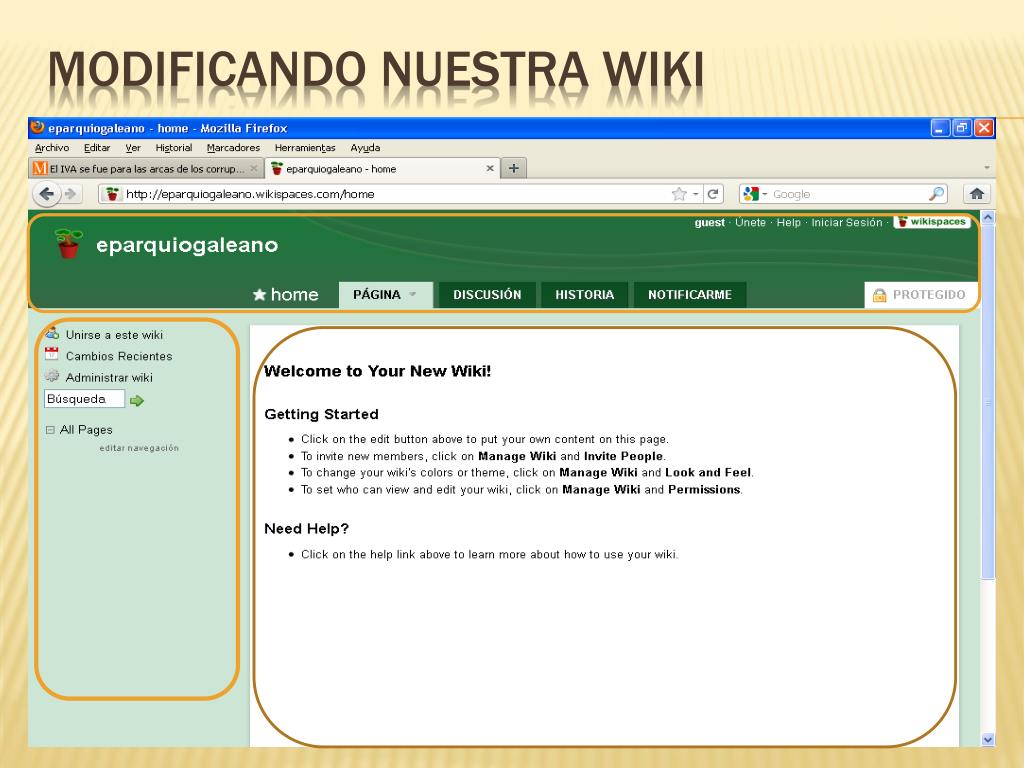Open the Marcadores menu
1024x768 pixels.
pos(233,148)
